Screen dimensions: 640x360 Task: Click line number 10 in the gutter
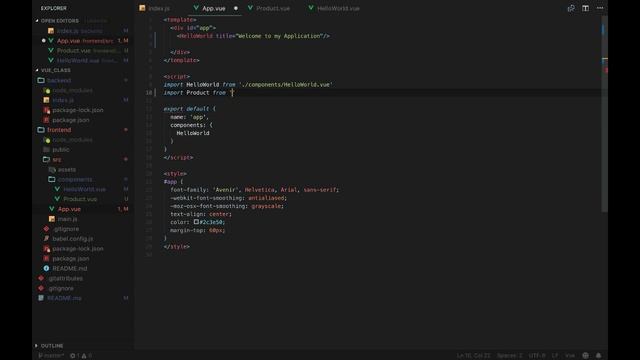click(149, 93)
